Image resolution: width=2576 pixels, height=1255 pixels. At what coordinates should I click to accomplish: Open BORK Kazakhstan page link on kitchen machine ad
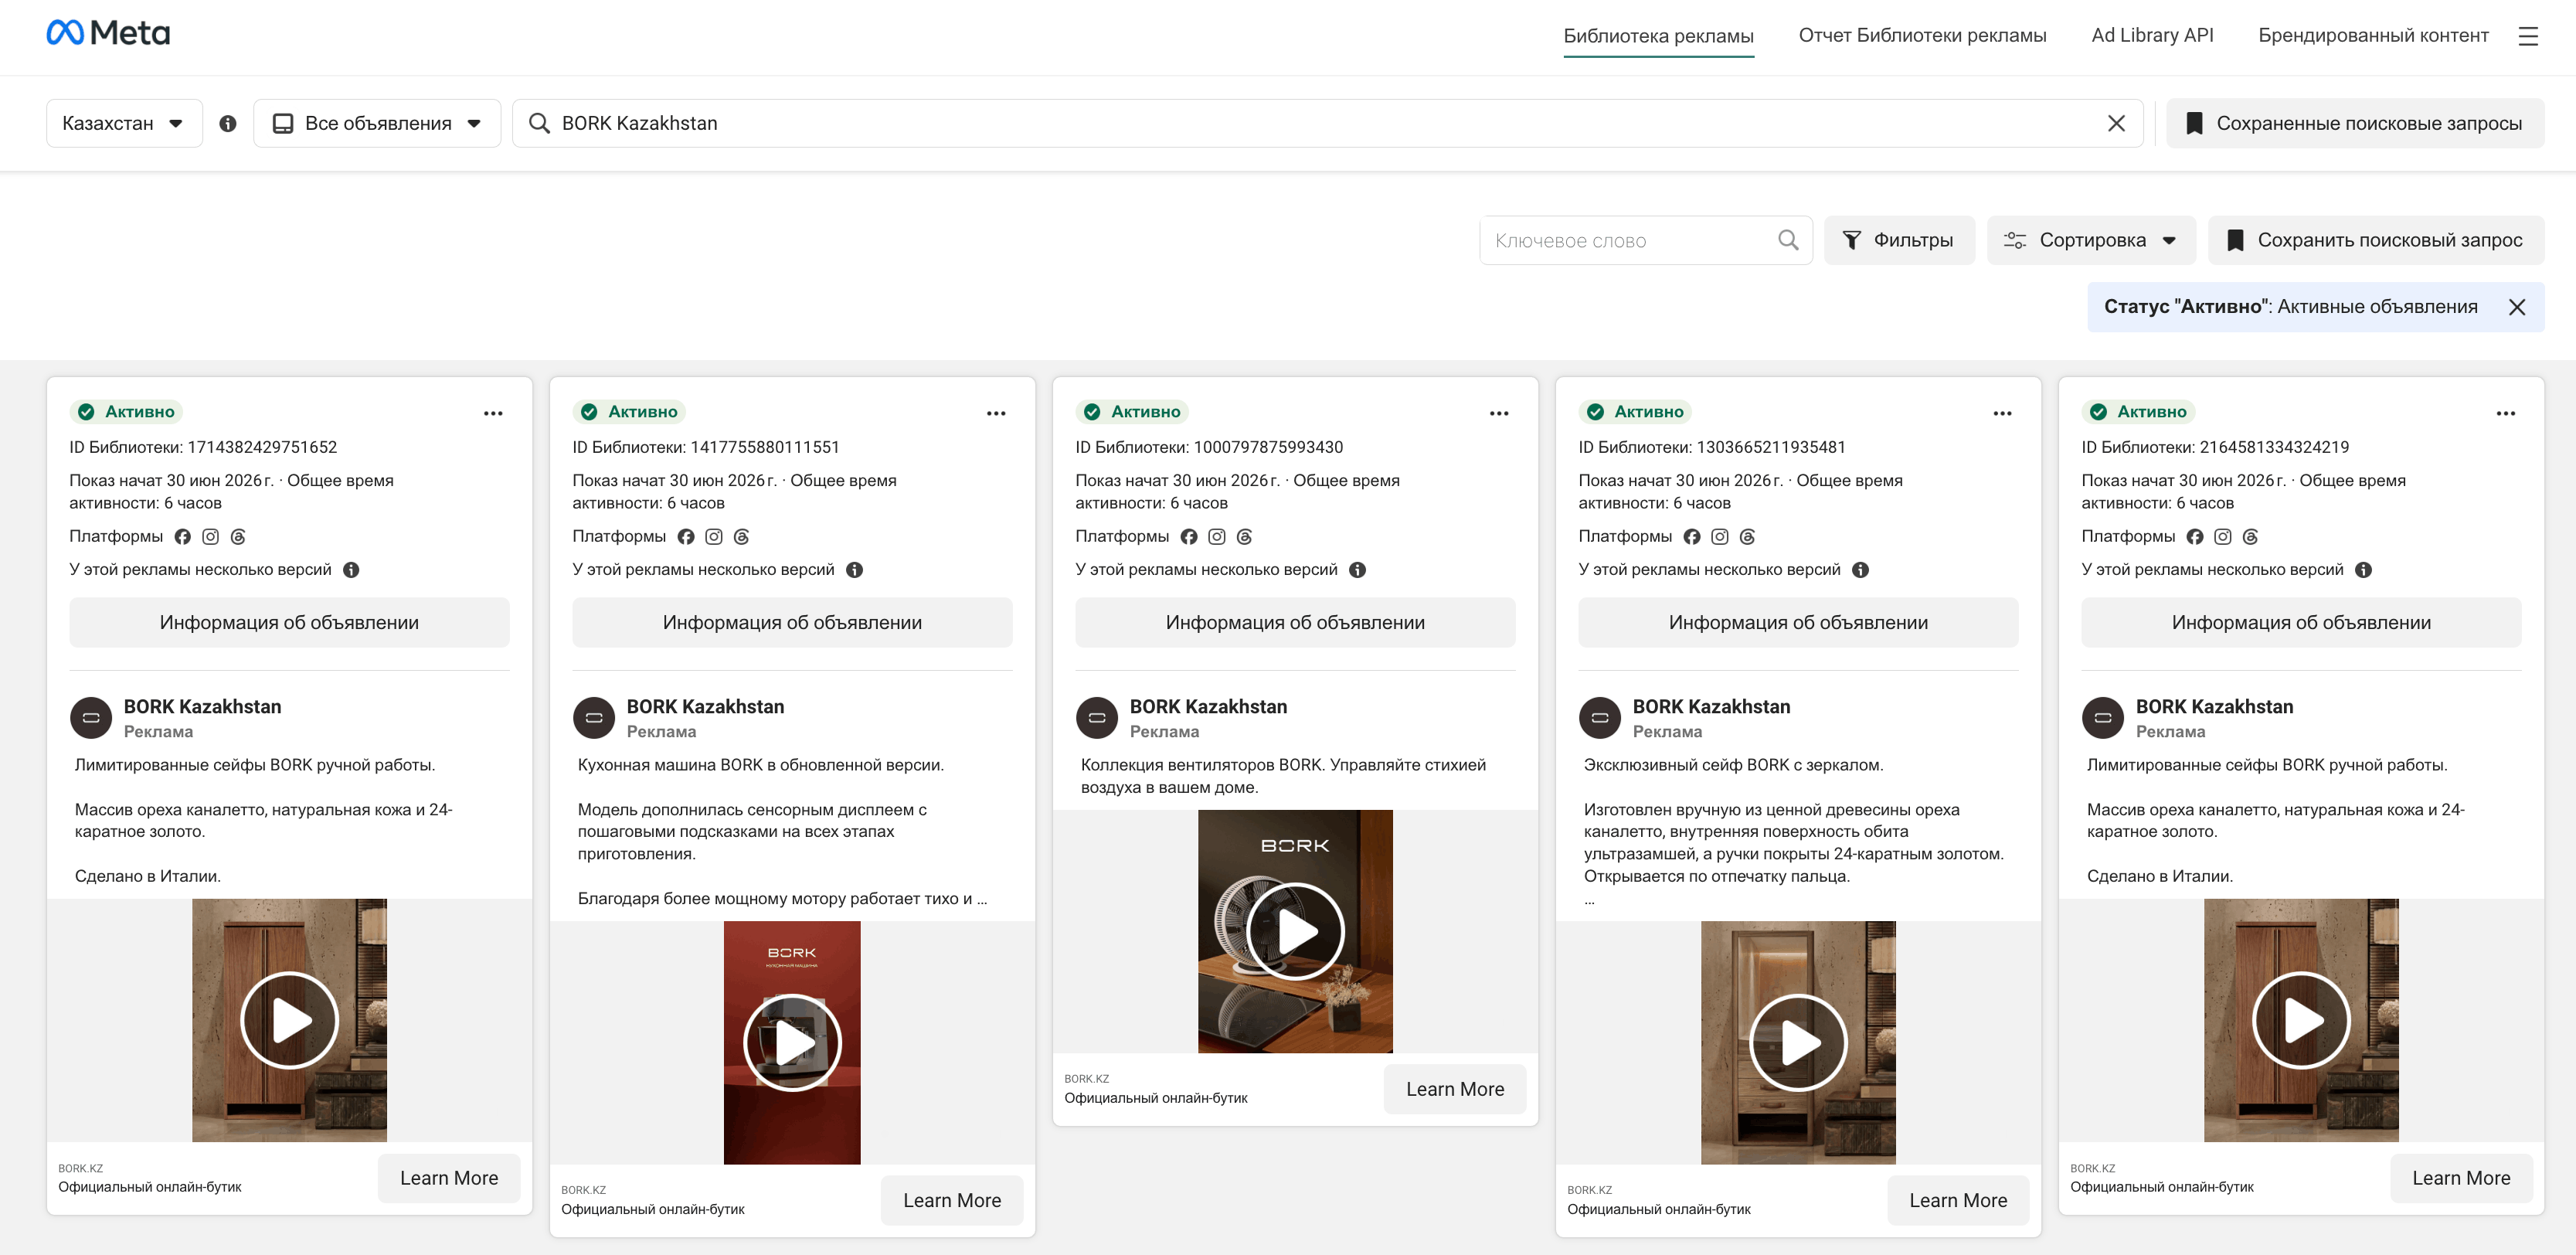click(x=705, y=706)
